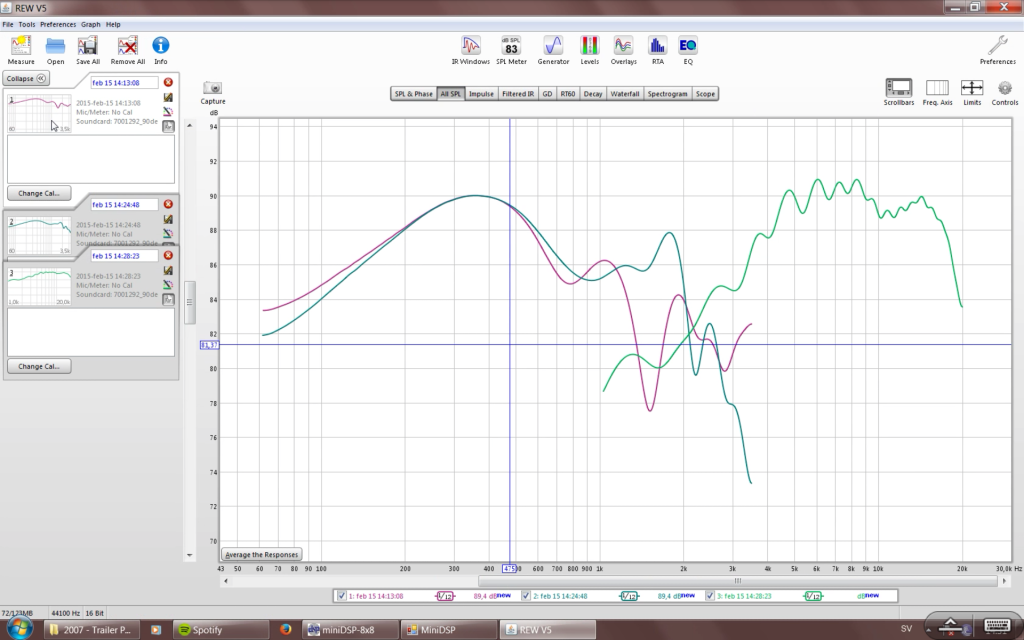1024x640 pixels.
Task: Click graph horizontal scrollbar right arrow
Action: tap(1004, 581)
